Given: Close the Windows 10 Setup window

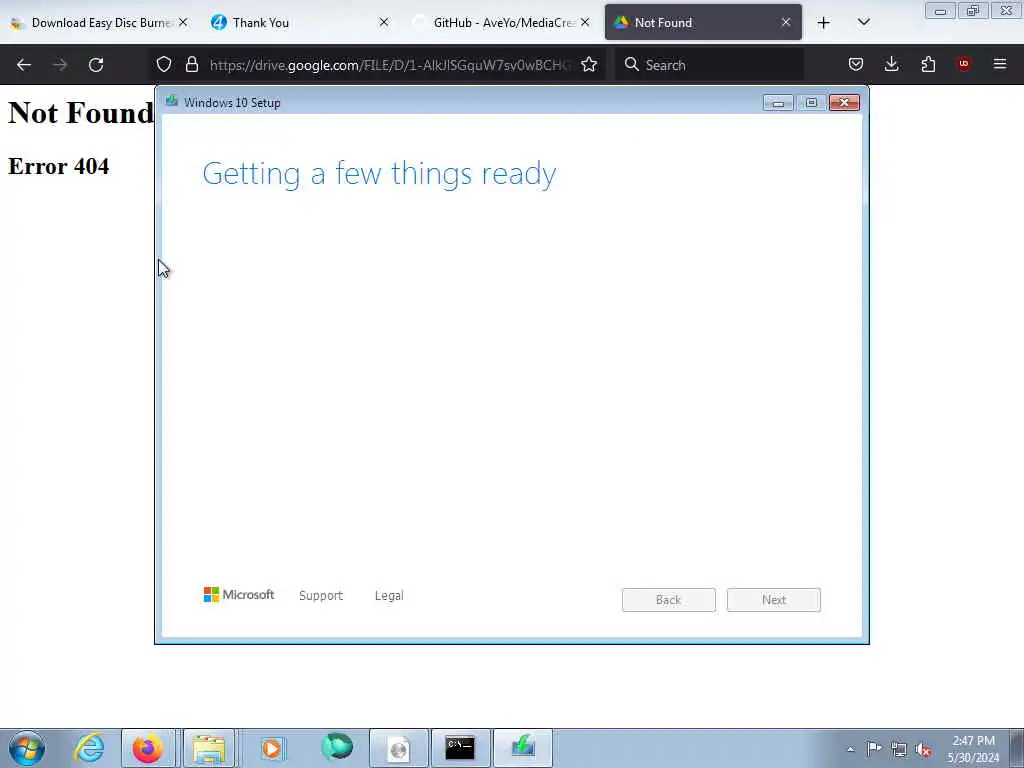Looking at the screenshot, I should pyautogui.click(x=844, y=103).
